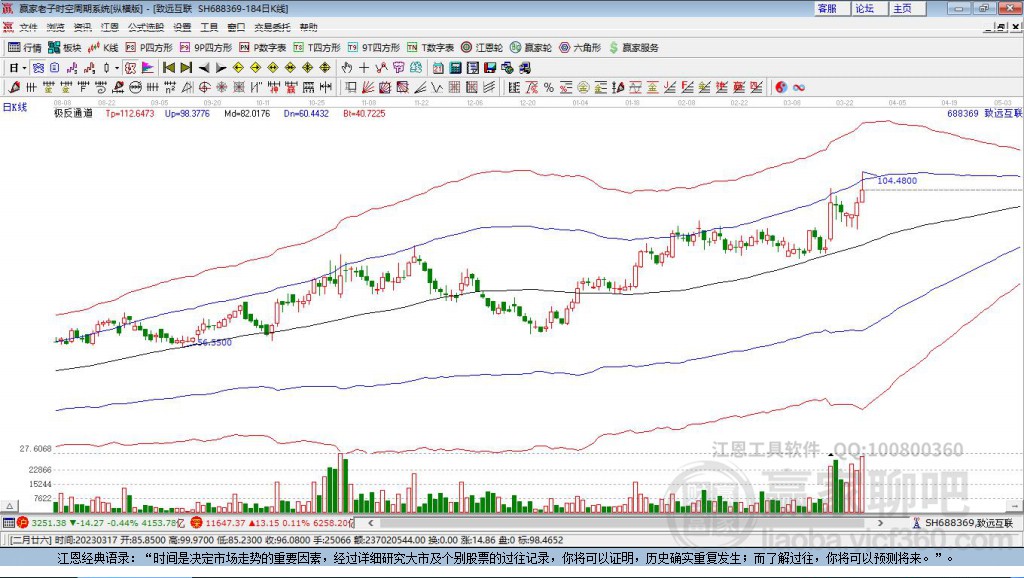Image resolution: width=1024 pixels, height=578 pixels.
Task: Open the 文件 menu
Action: tap(28, 27)
